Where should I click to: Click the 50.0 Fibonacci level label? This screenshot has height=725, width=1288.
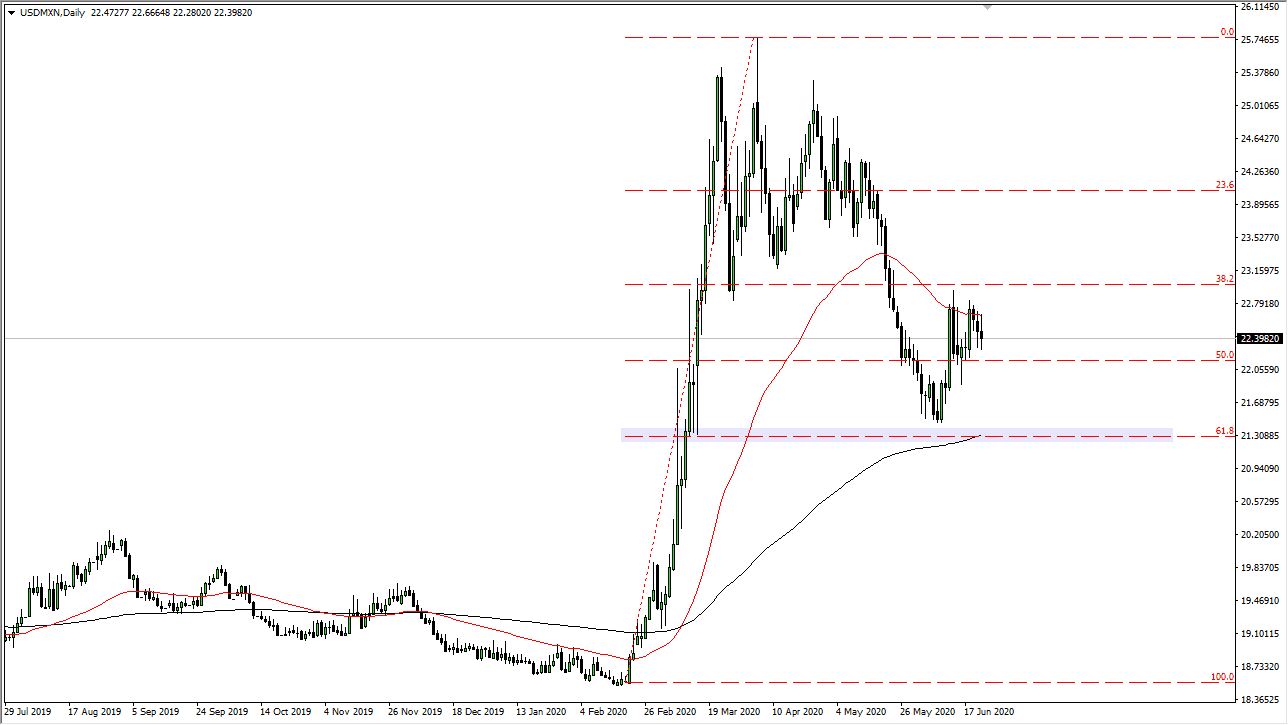[x=1224, y=355]
